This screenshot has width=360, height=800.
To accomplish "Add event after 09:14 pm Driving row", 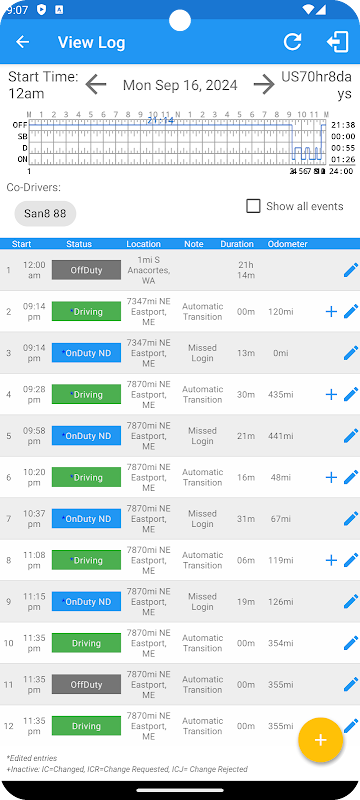I will (331, 311).
